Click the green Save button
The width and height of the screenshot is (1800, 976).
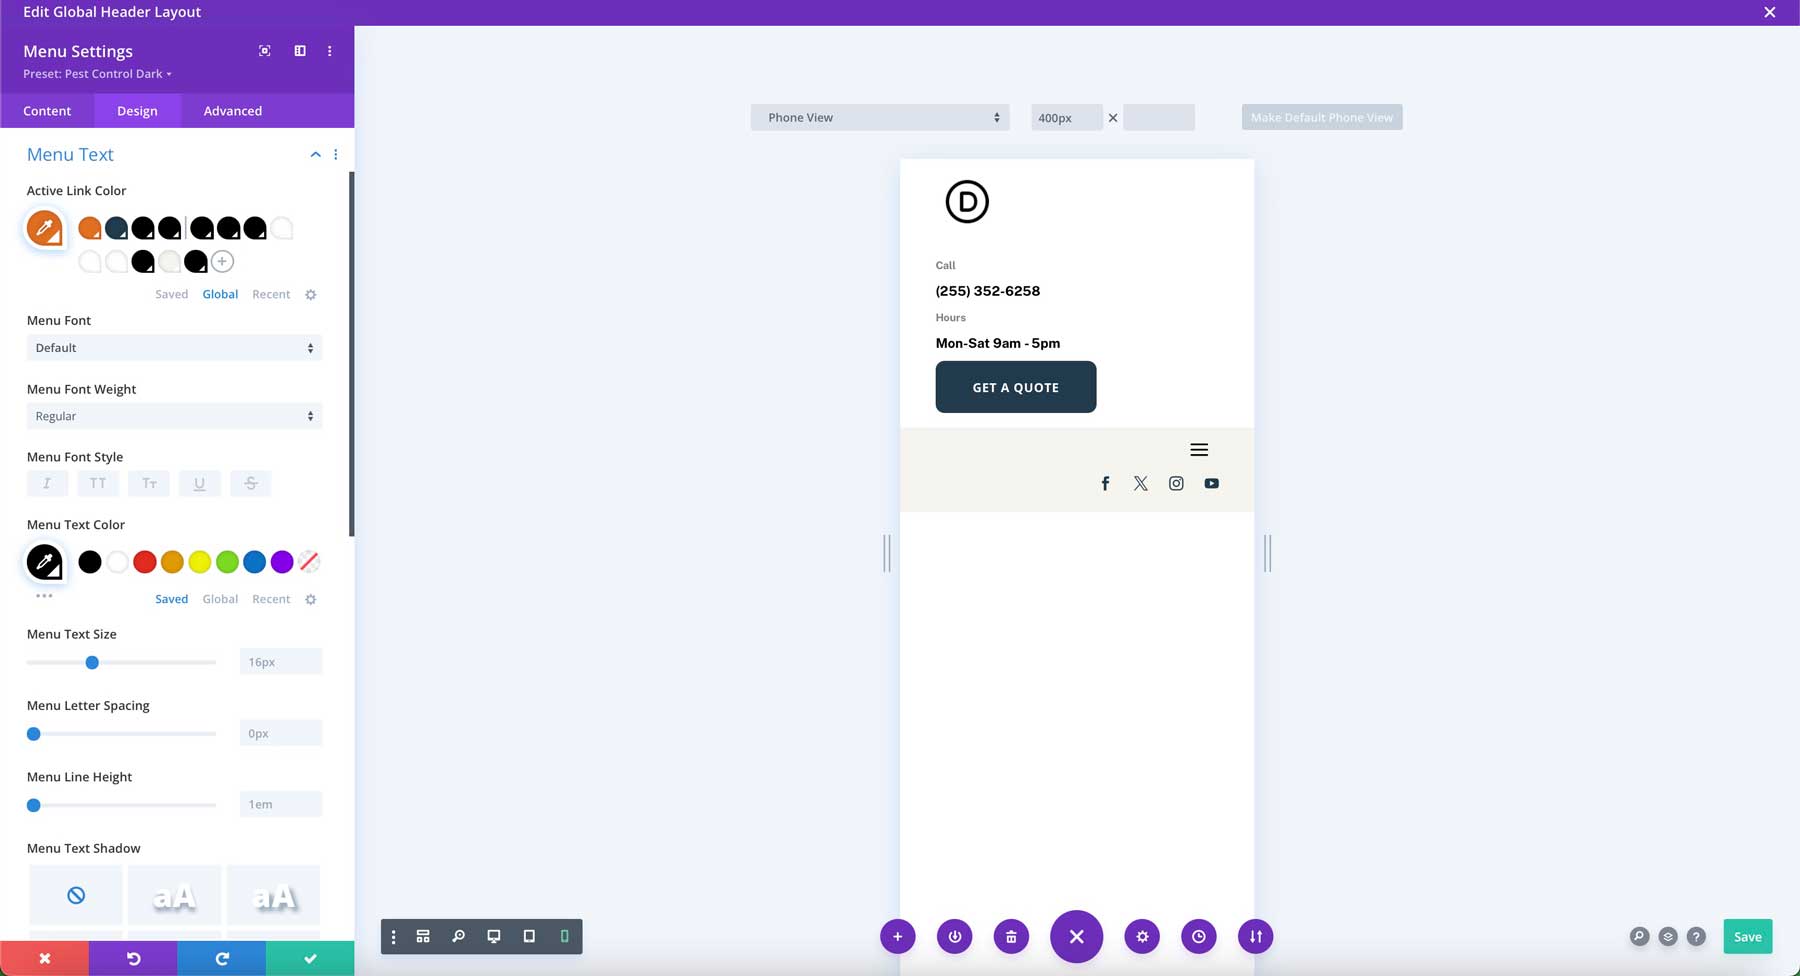tap(1747, 936)
